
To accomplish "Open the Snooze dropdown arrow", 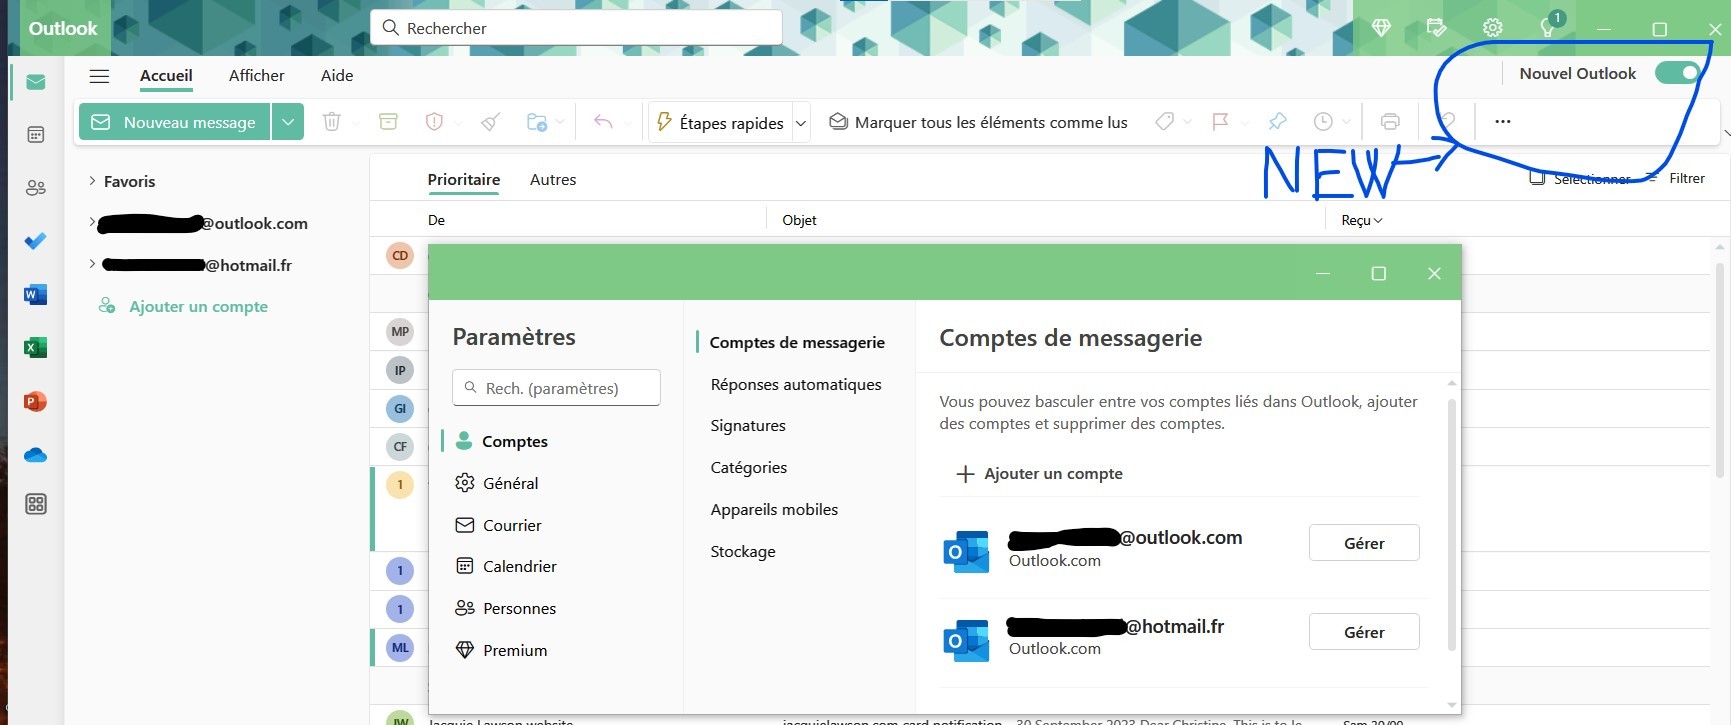I will click(1346, 122).
